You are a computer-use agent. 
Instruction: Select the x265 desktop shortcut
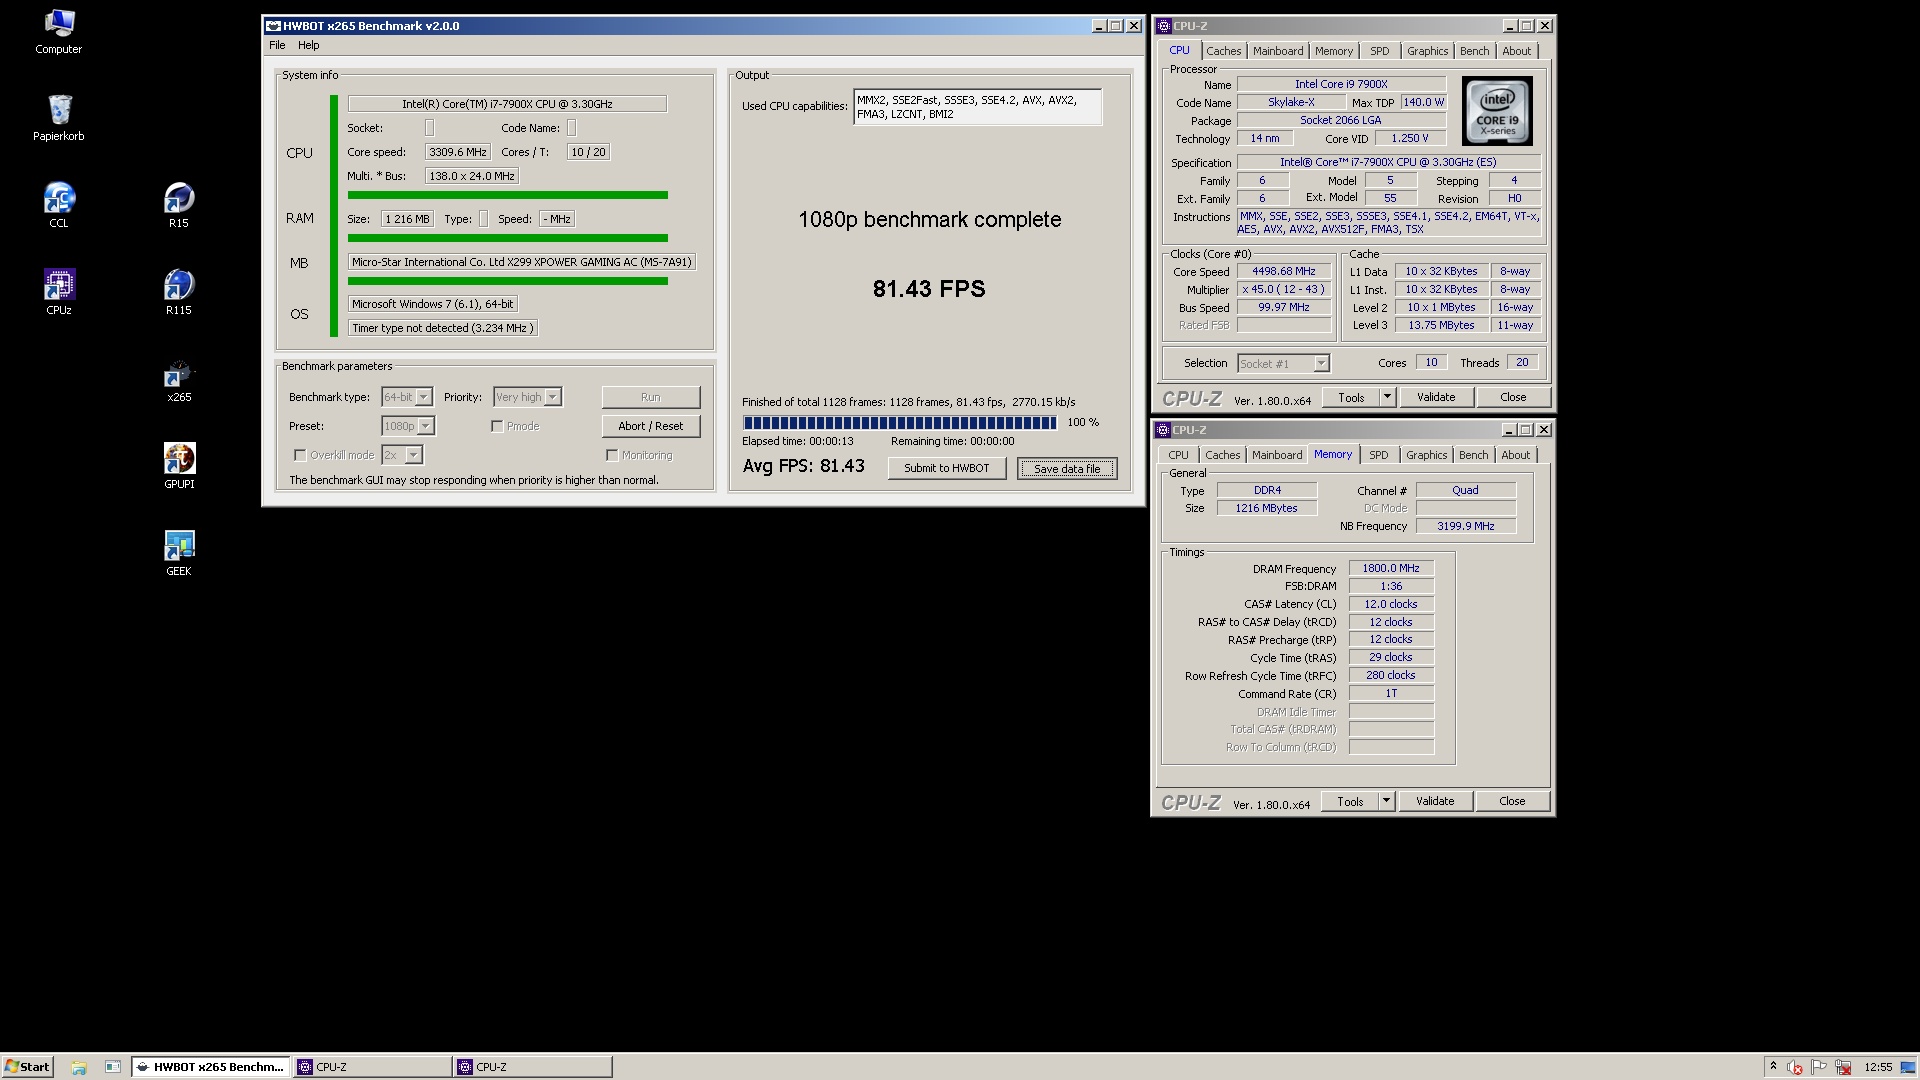pyautogui.click(x=178, y=380)
